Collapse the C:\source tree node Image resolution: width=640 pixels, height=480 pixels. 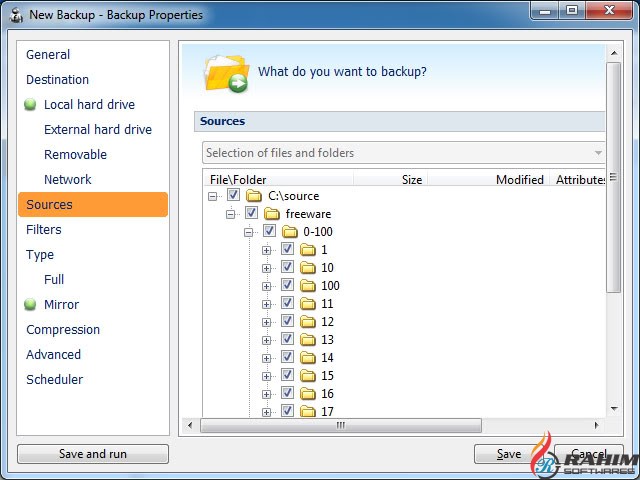tap(213, 196)
